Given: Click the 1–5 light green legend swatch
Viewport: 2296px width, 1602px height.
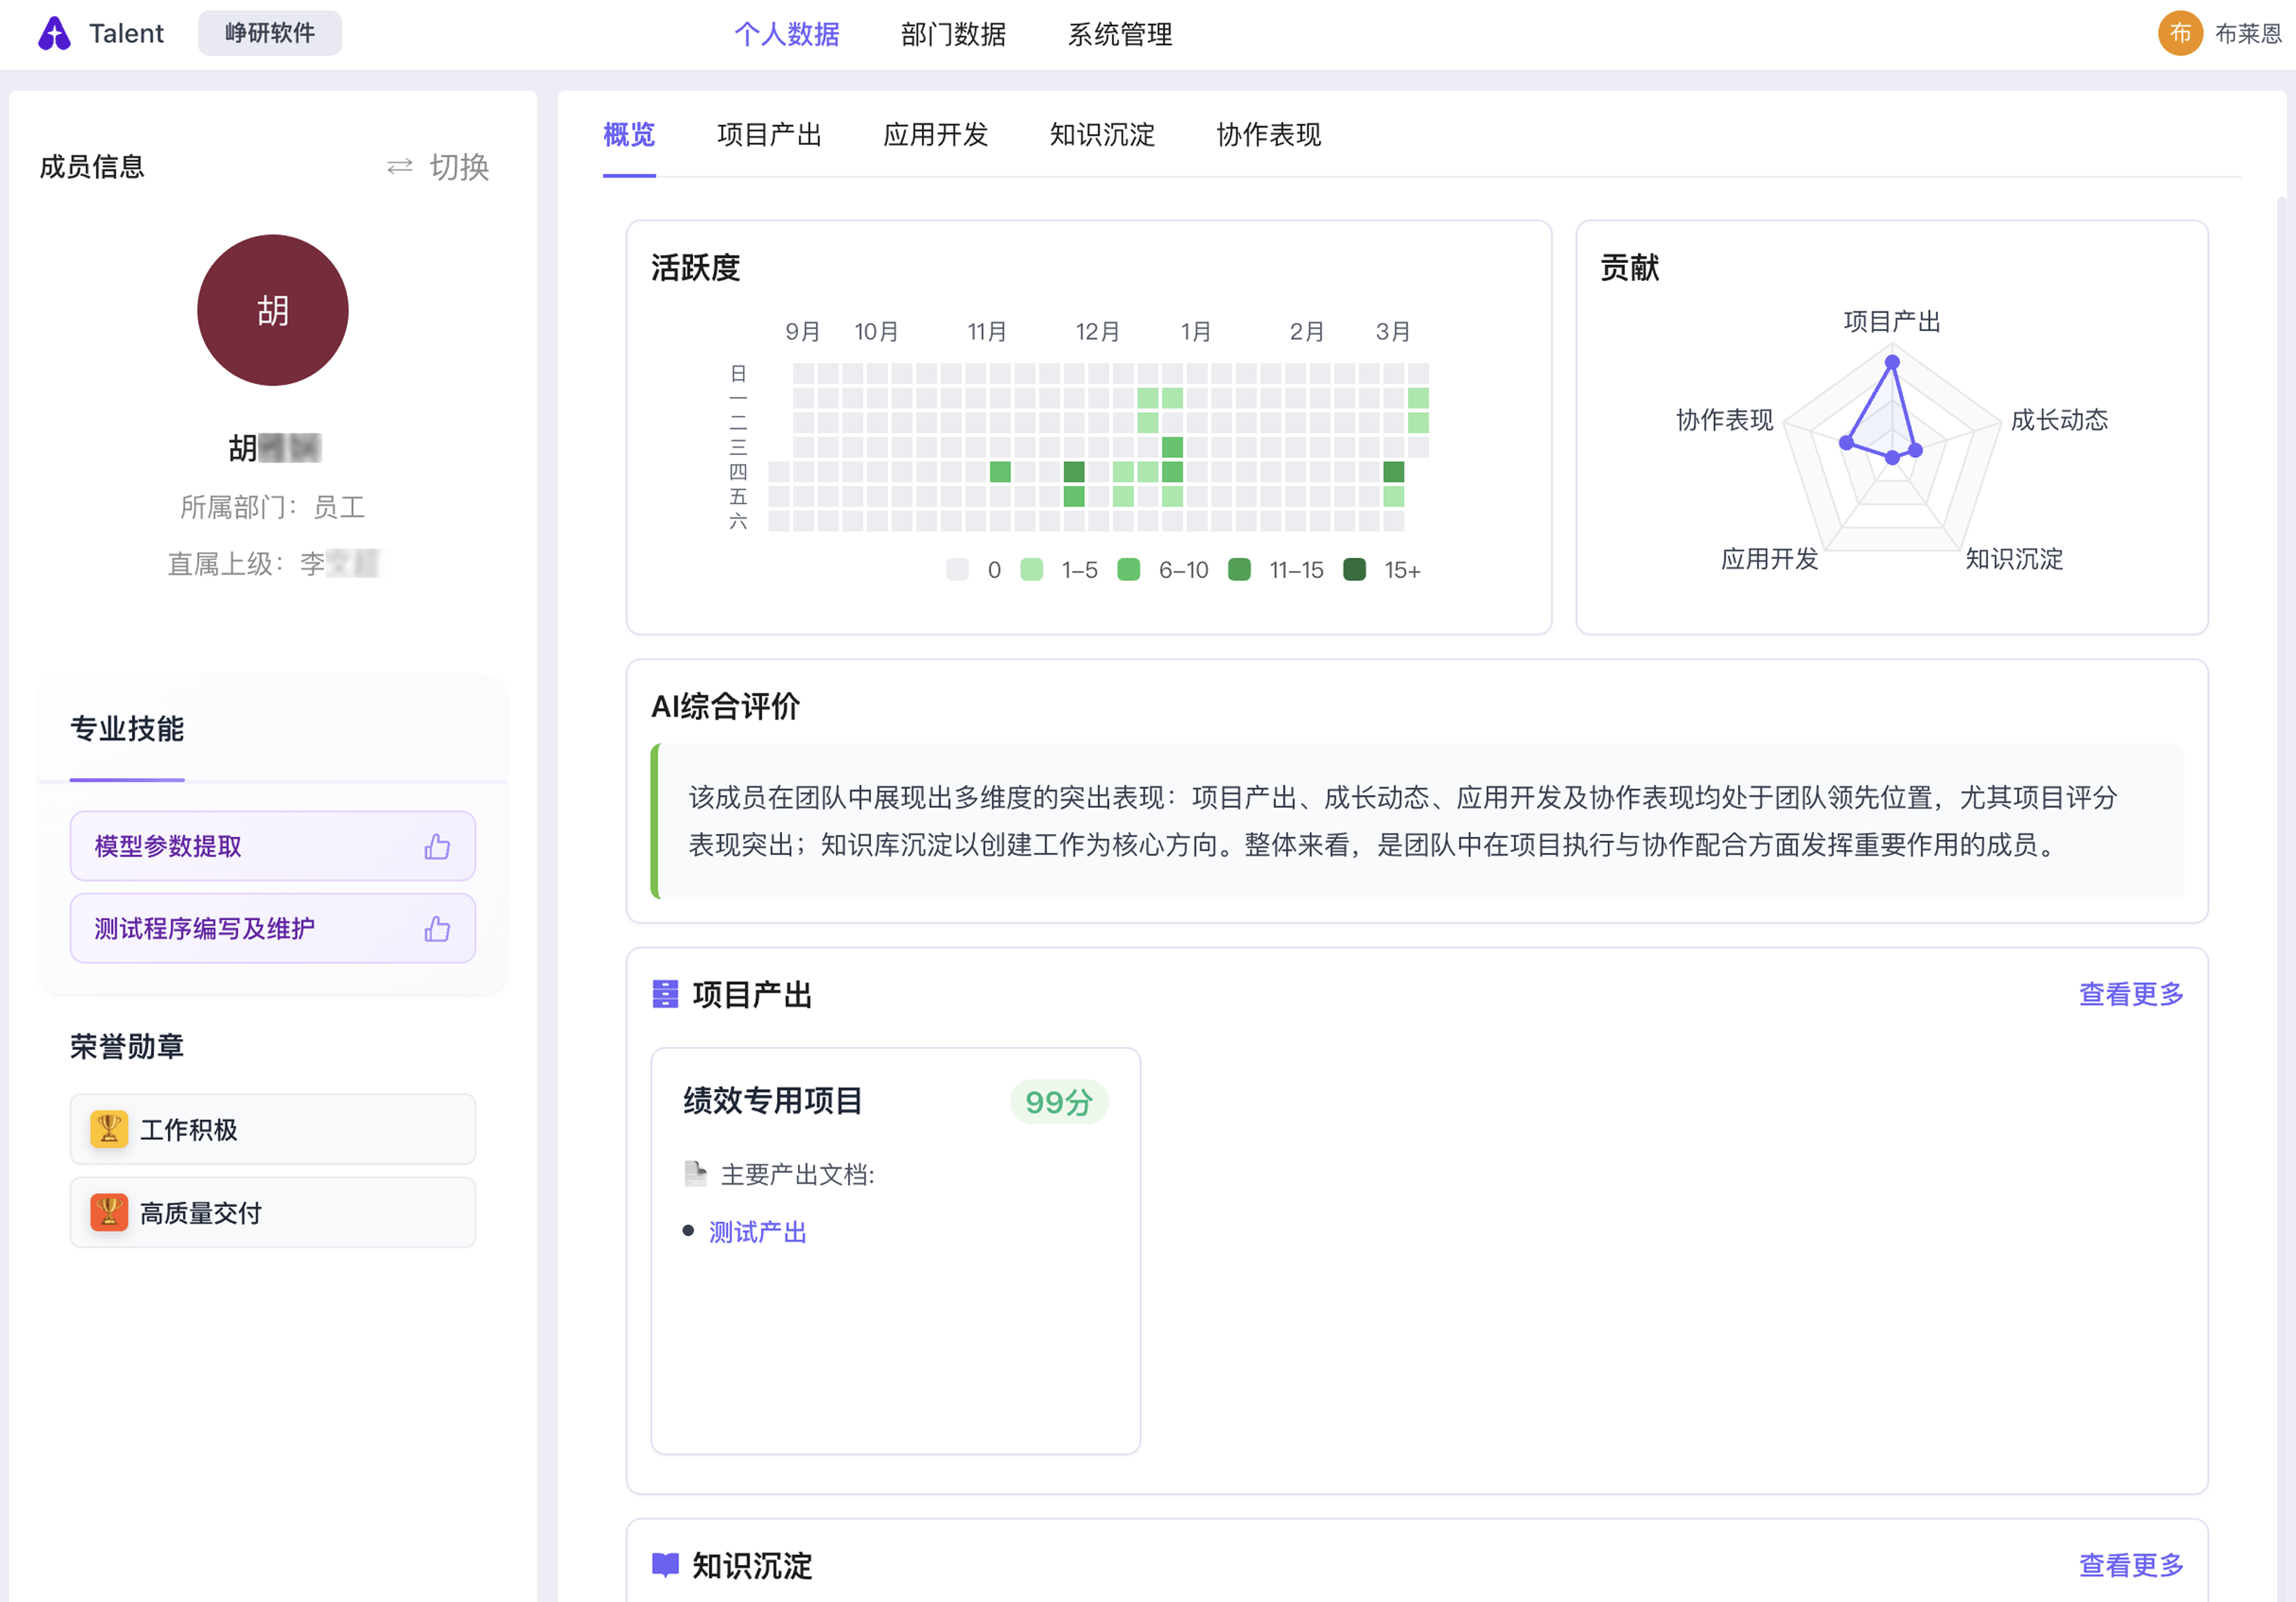Looking at the screenshot, I should coord(1031,570).
